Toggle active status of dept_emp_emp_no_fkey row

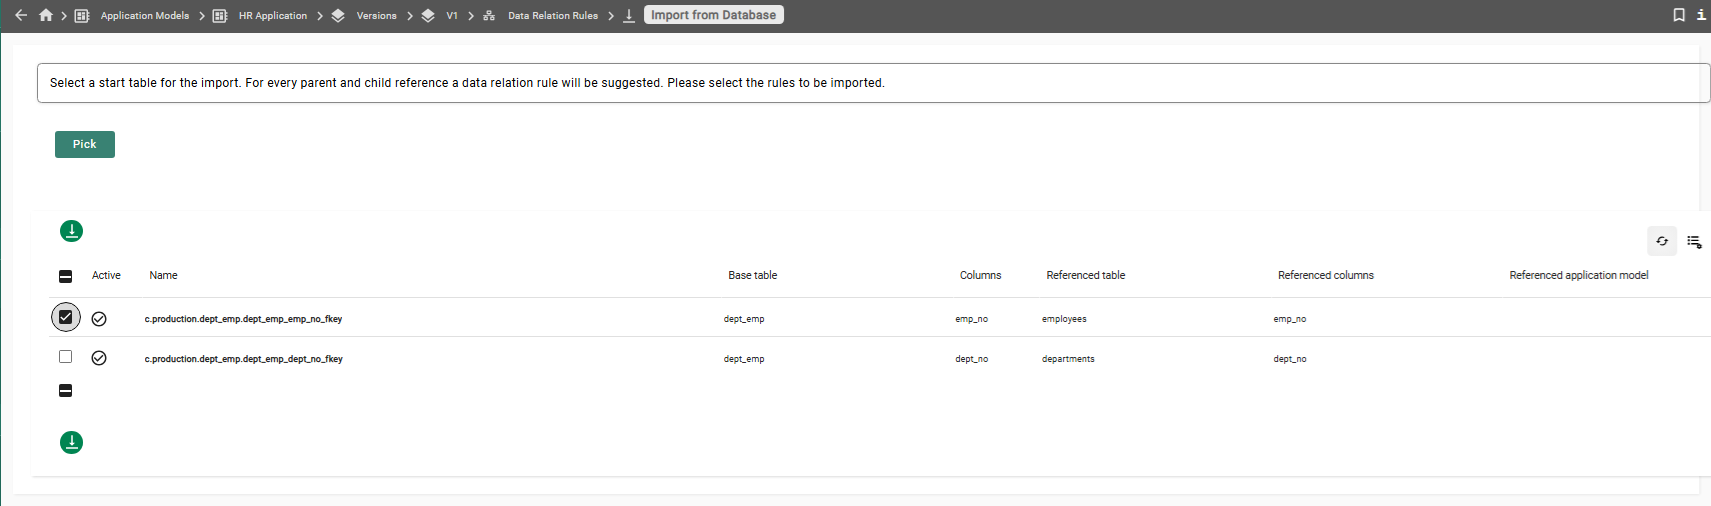pos(99,319)
